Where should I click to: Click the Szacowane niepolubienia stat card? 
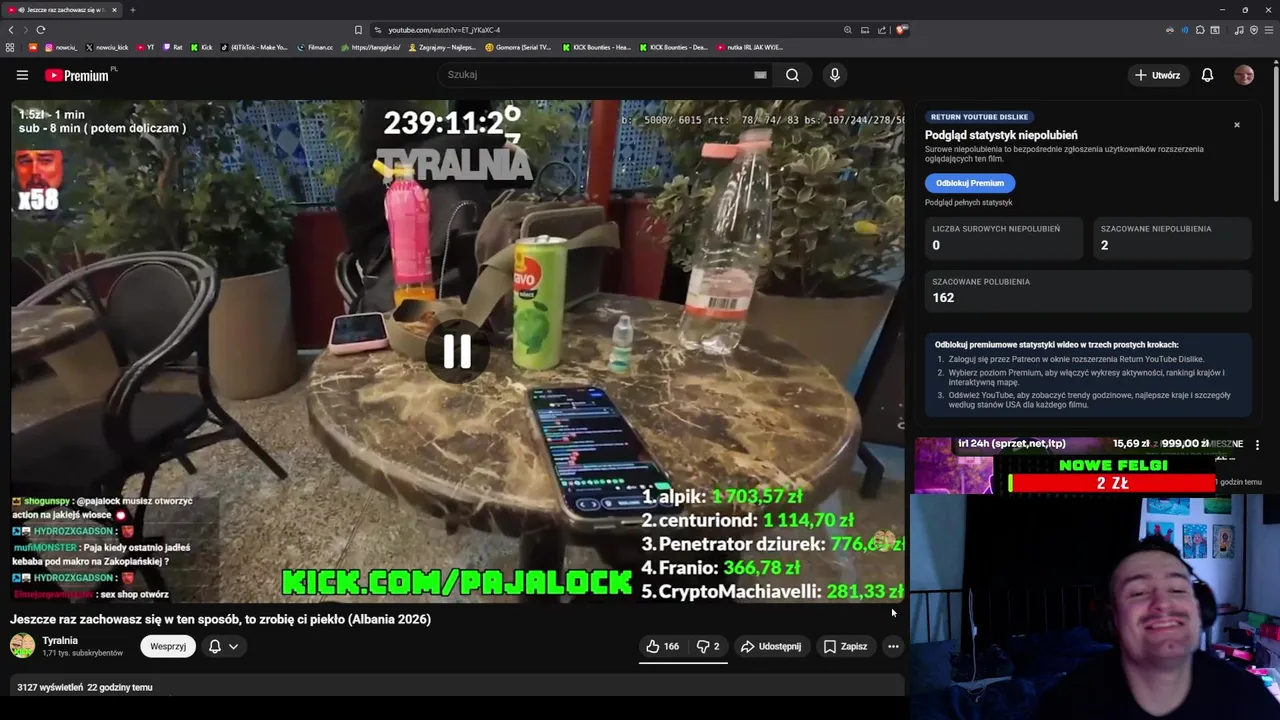point(1172,238)
